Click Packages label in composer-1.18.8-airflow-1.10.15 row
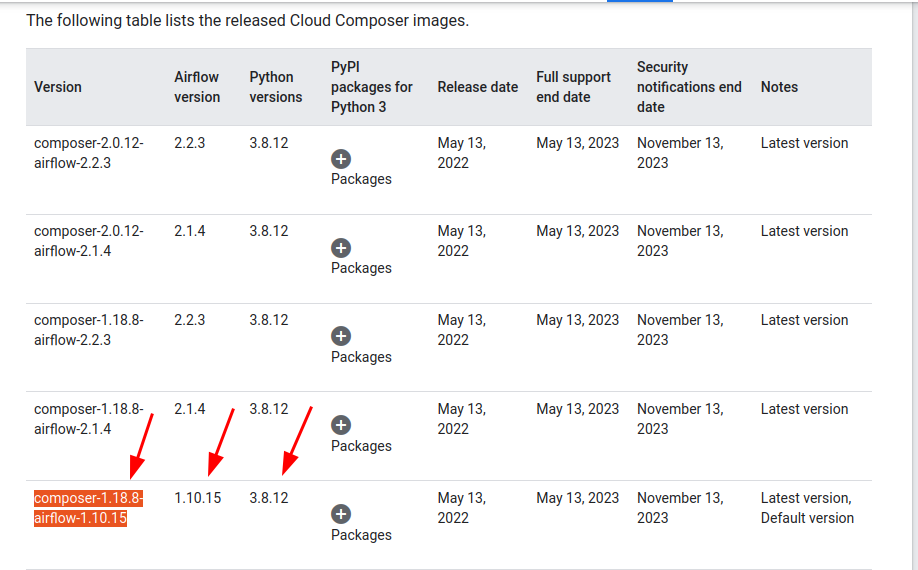 361,535
